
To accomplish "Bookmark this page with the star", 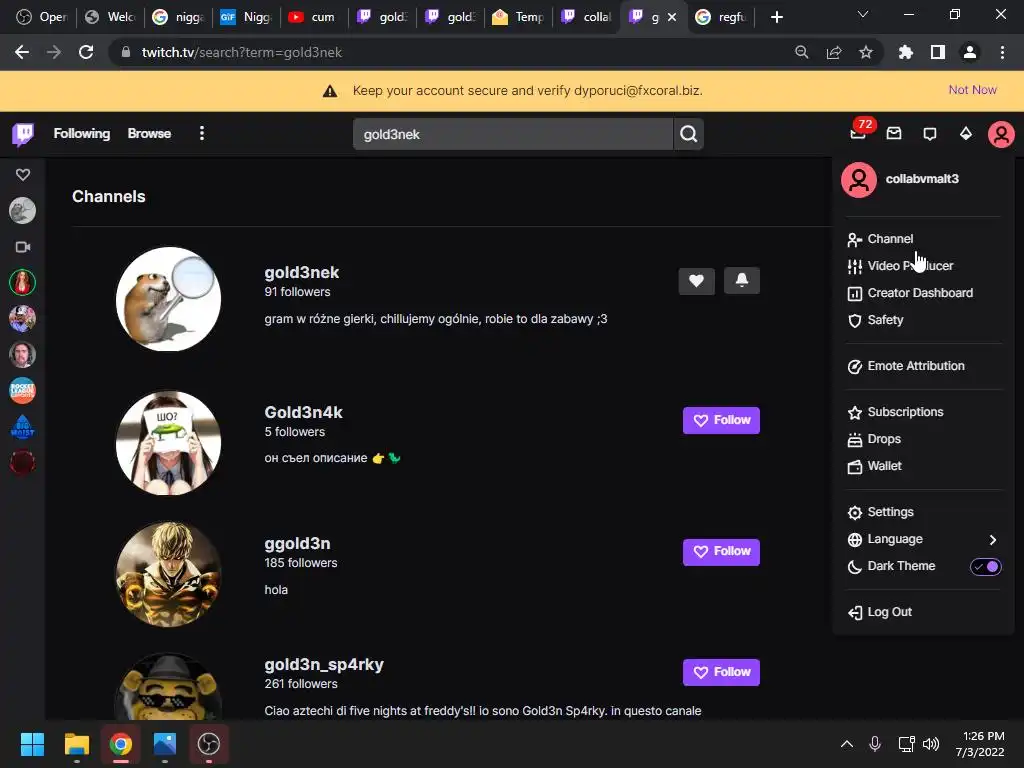I will click(865, 52).
